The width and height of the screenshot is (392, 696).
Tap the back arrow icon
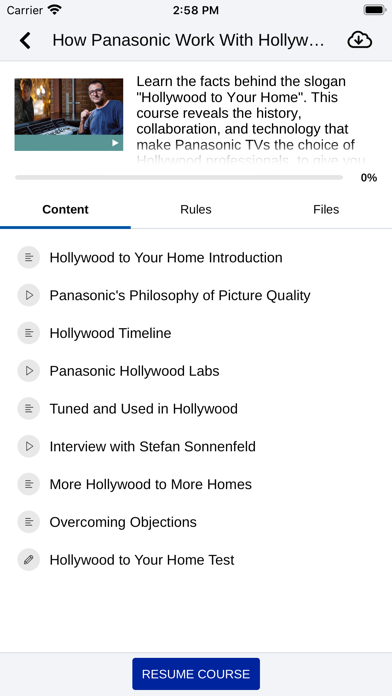click(x=25, y=40)
